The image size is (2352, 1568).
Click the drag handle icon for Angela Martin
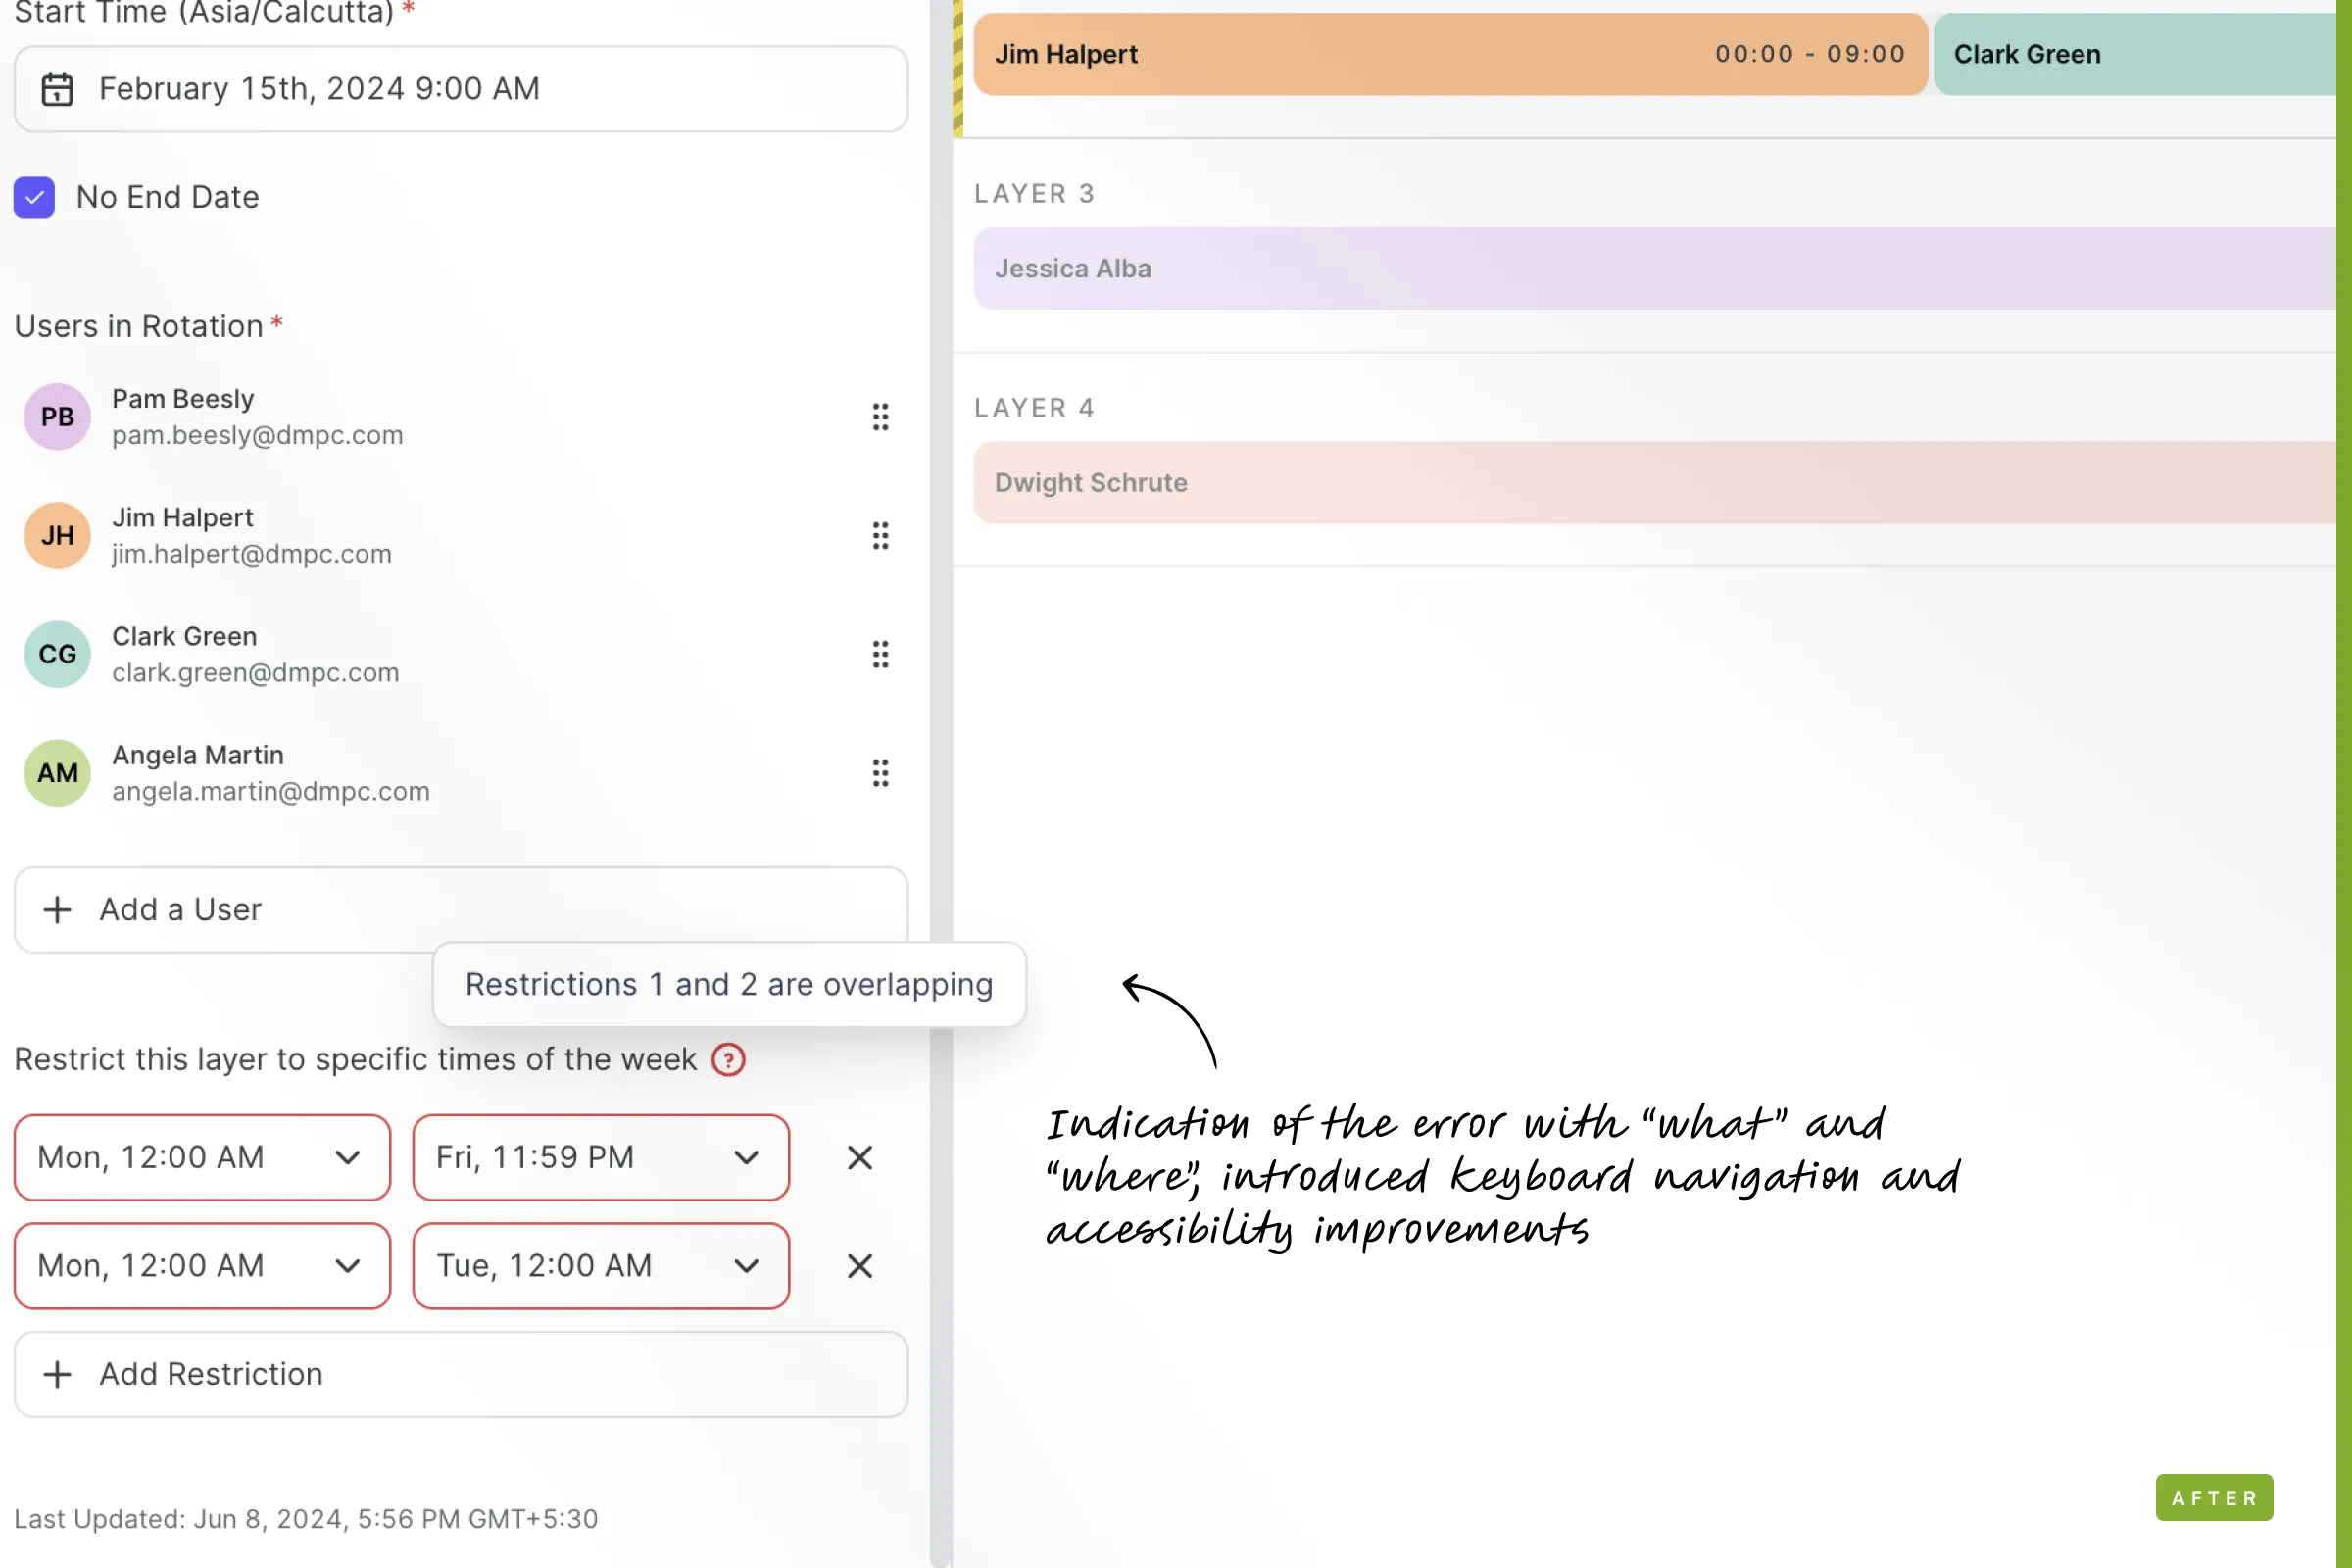(x=878, y=773)
